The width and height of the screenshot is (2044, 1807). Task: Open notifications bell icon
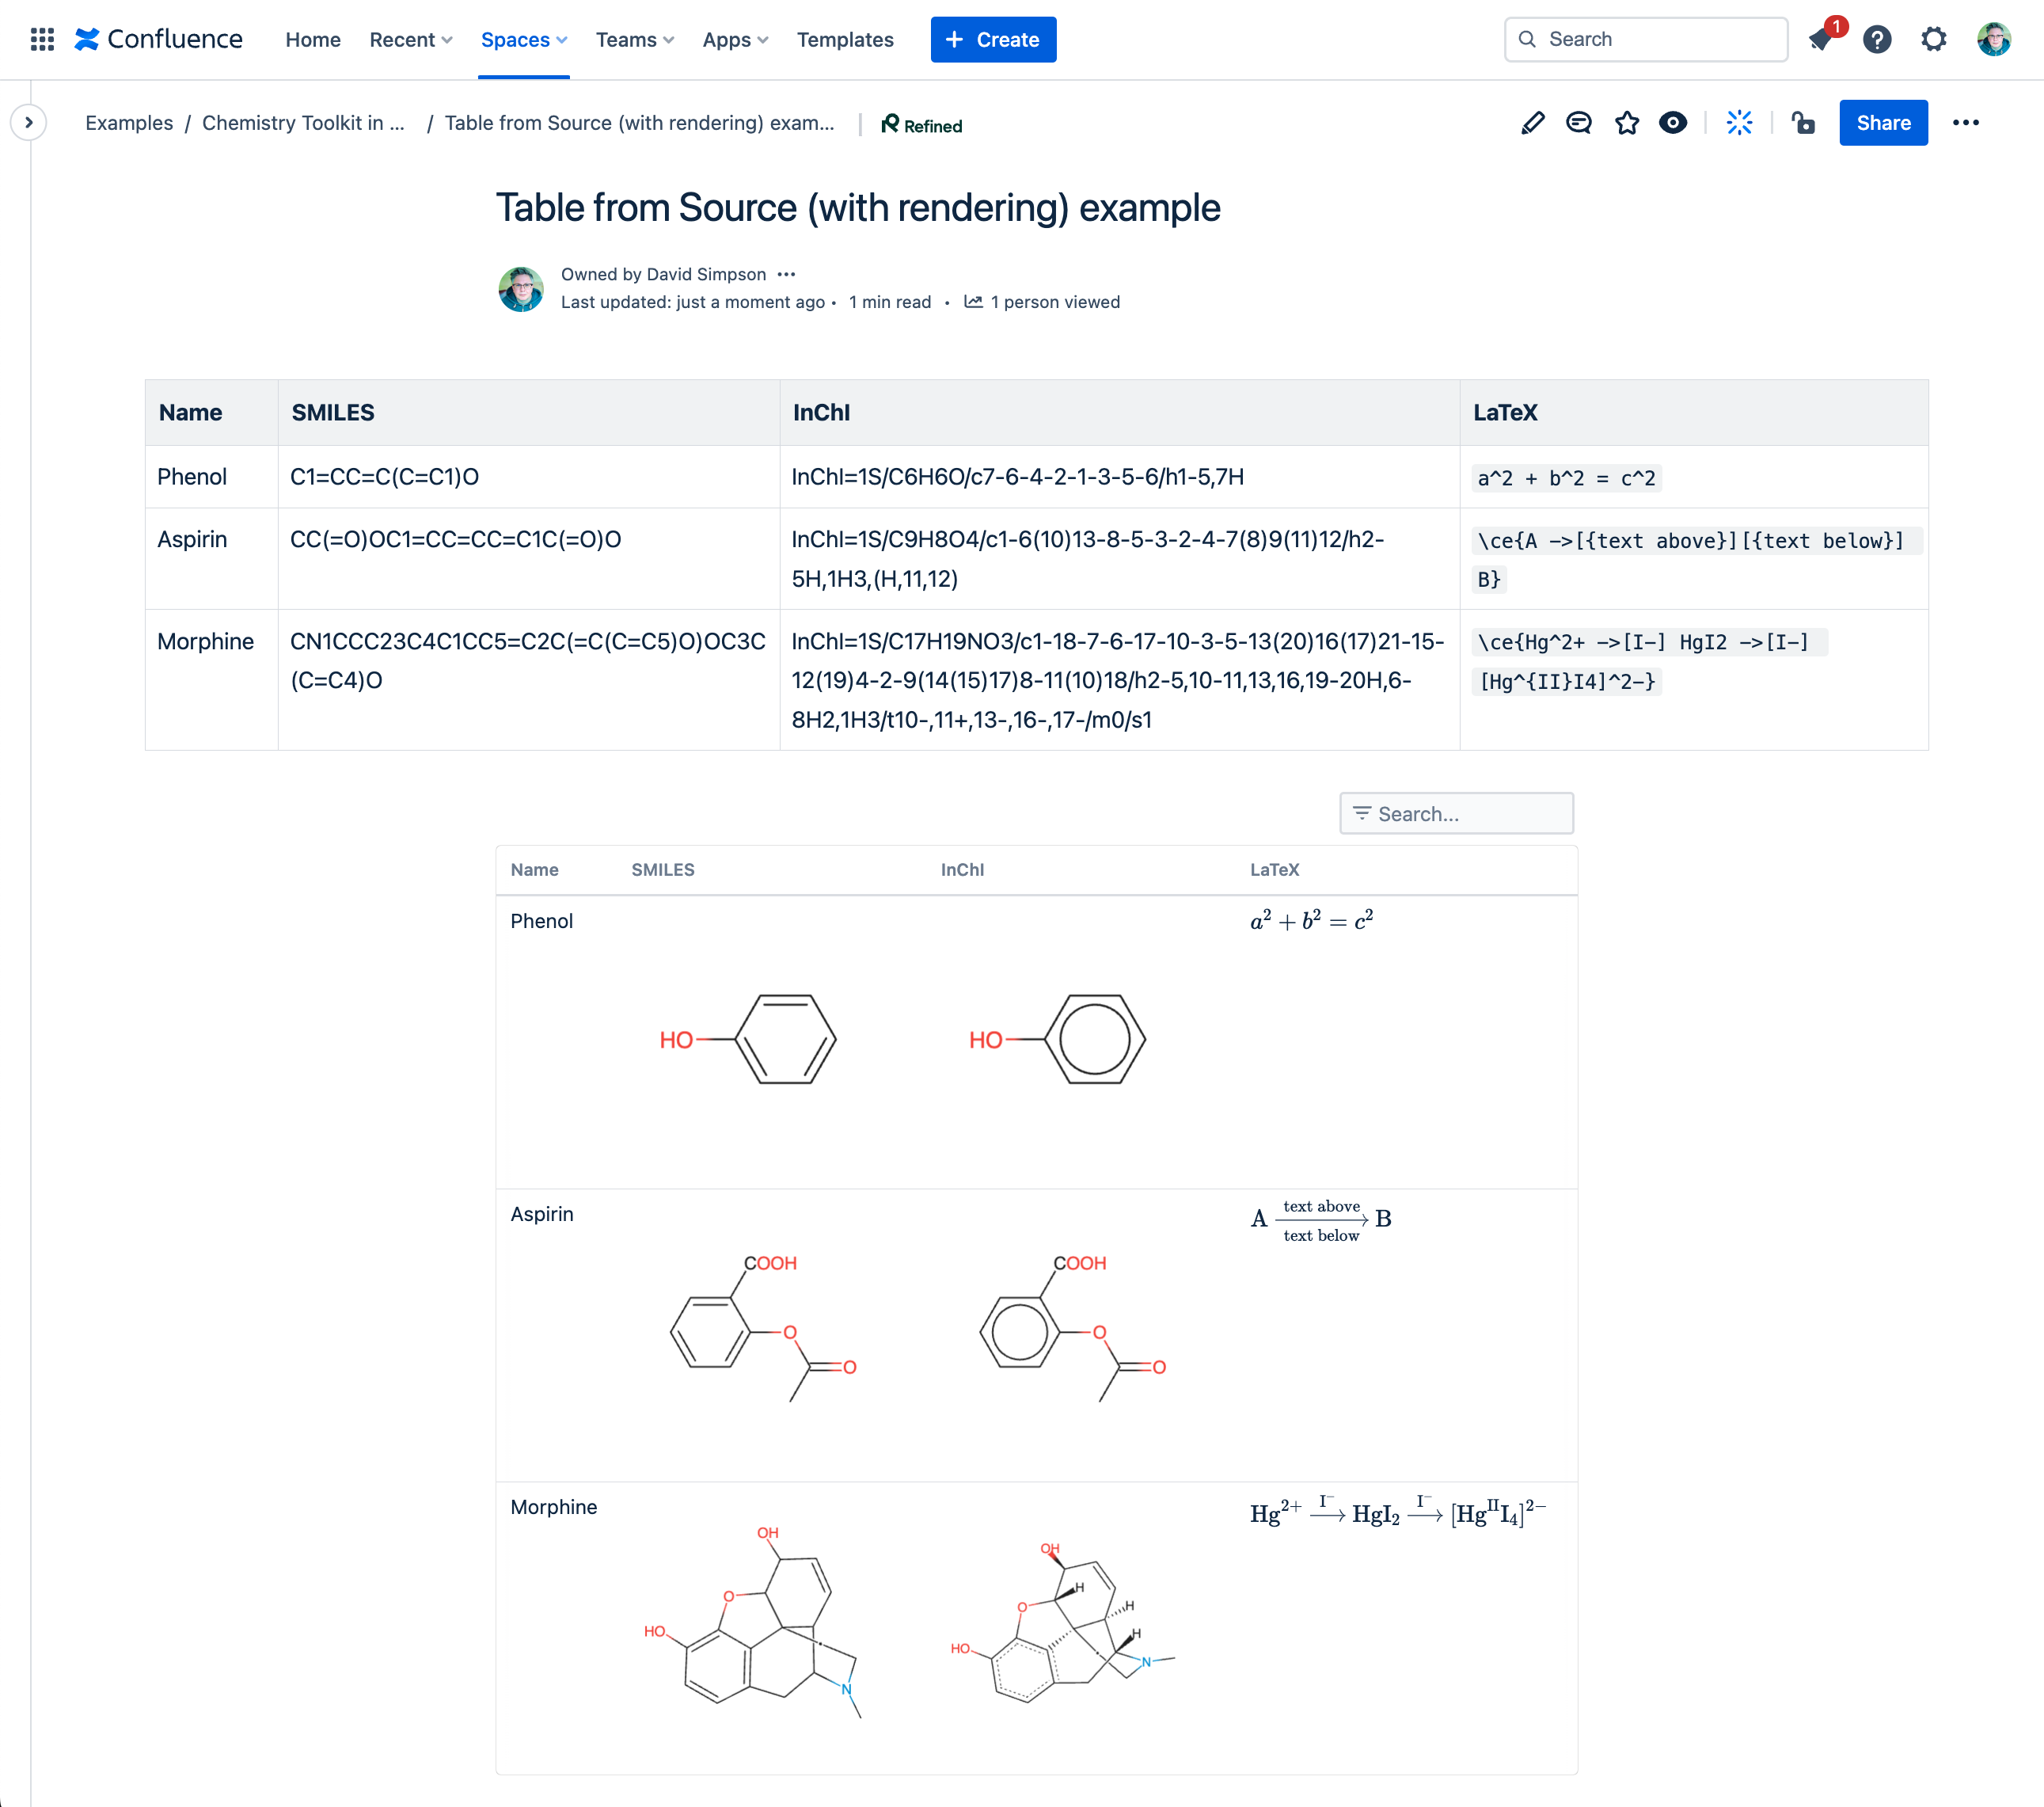(x=1821, y=39)
